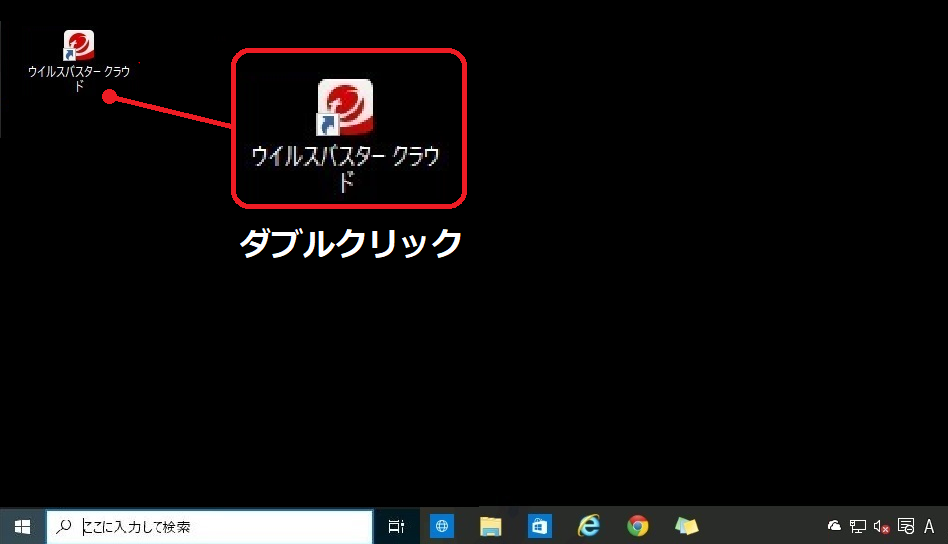Click the OneDrive cloud tray icon
948x544 pixels.
834,526
